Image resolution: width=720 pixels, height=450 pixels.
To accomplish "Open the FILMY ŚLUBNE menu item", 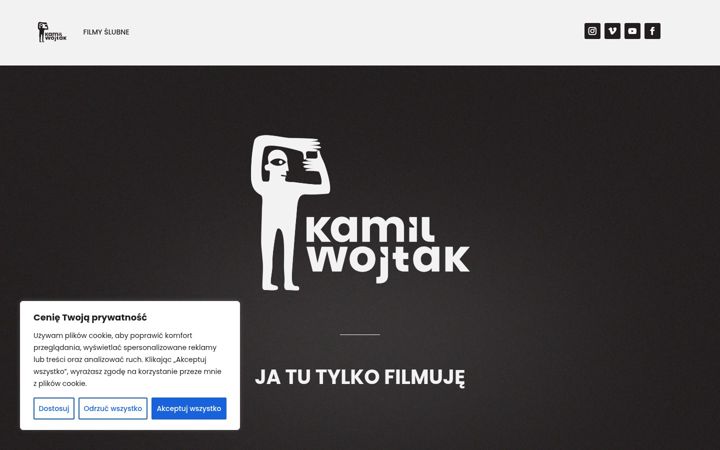I will point(106,32).
